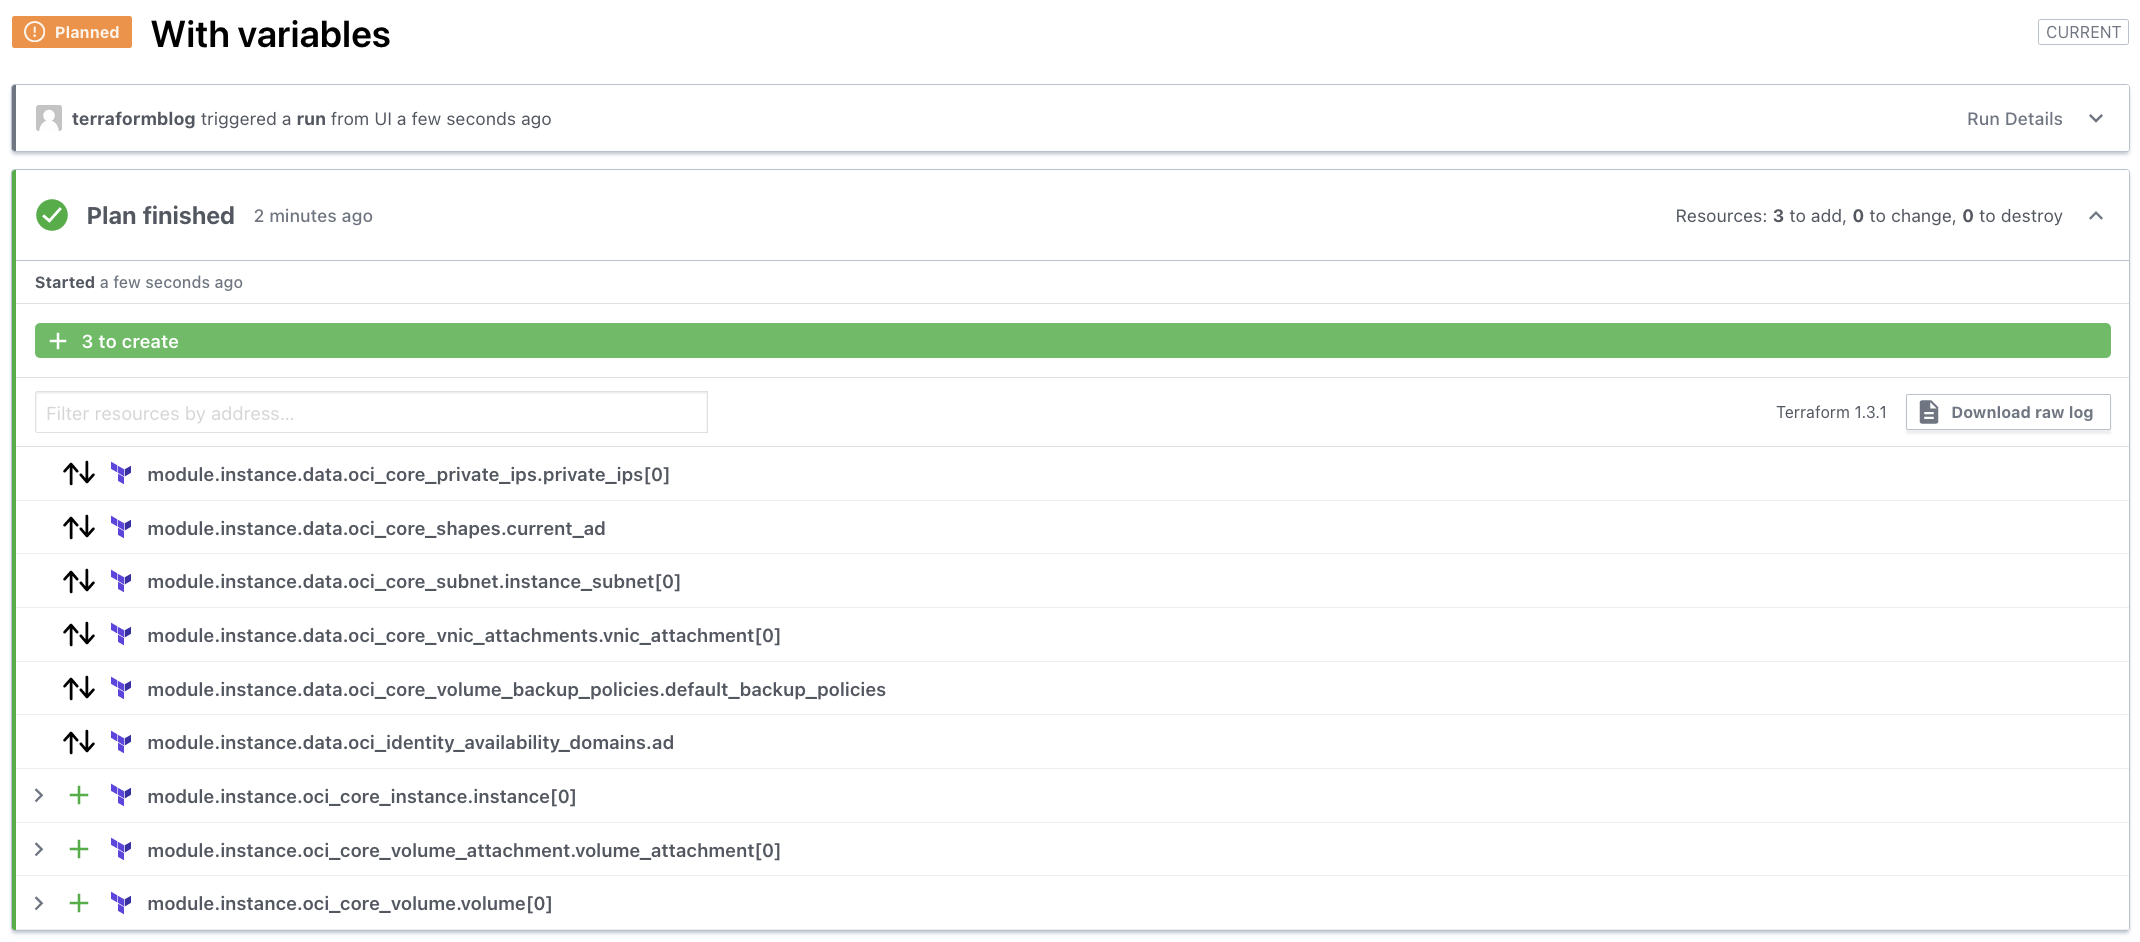Click the CURRENT label badge
This screenshot has width=2140, height=942.
tap(2083, 32)
